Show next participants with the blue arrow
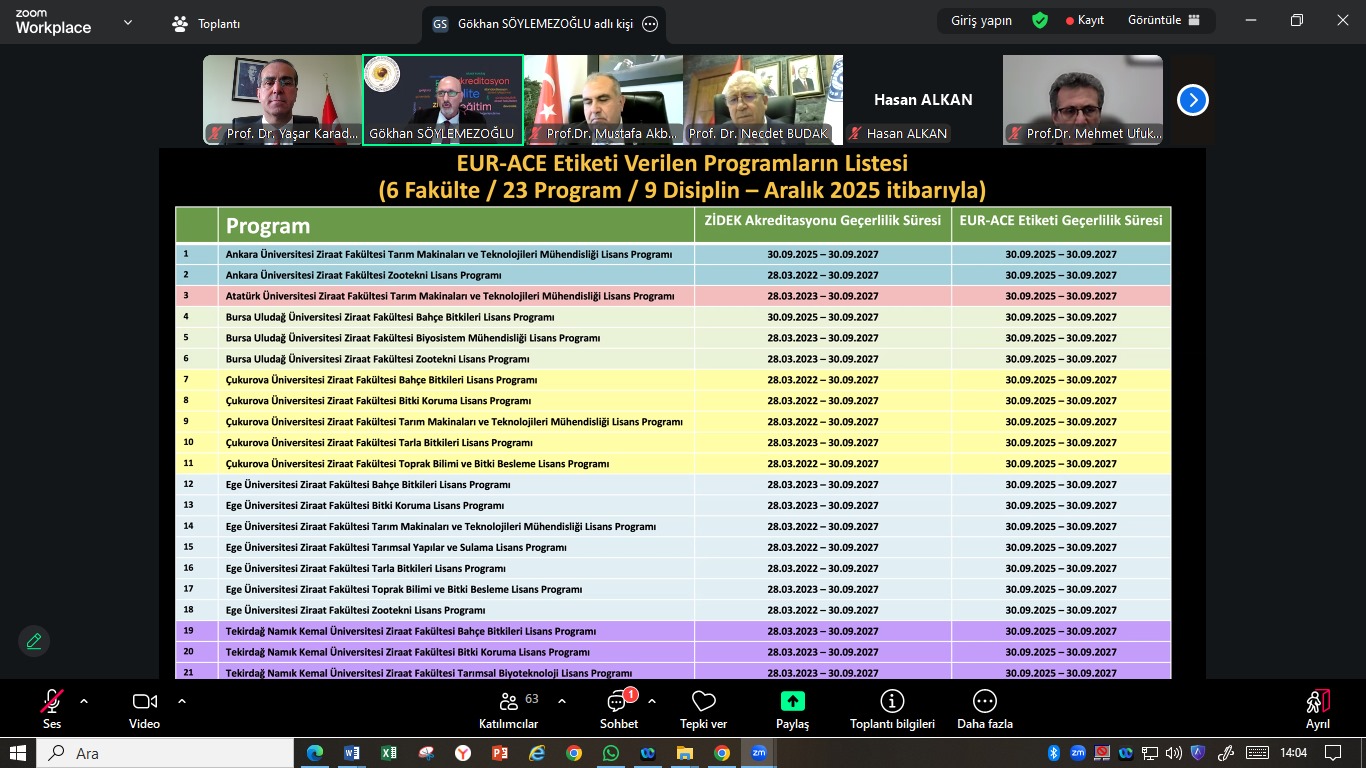This screenshot has height=768, width=1366. coord(1192,100)
